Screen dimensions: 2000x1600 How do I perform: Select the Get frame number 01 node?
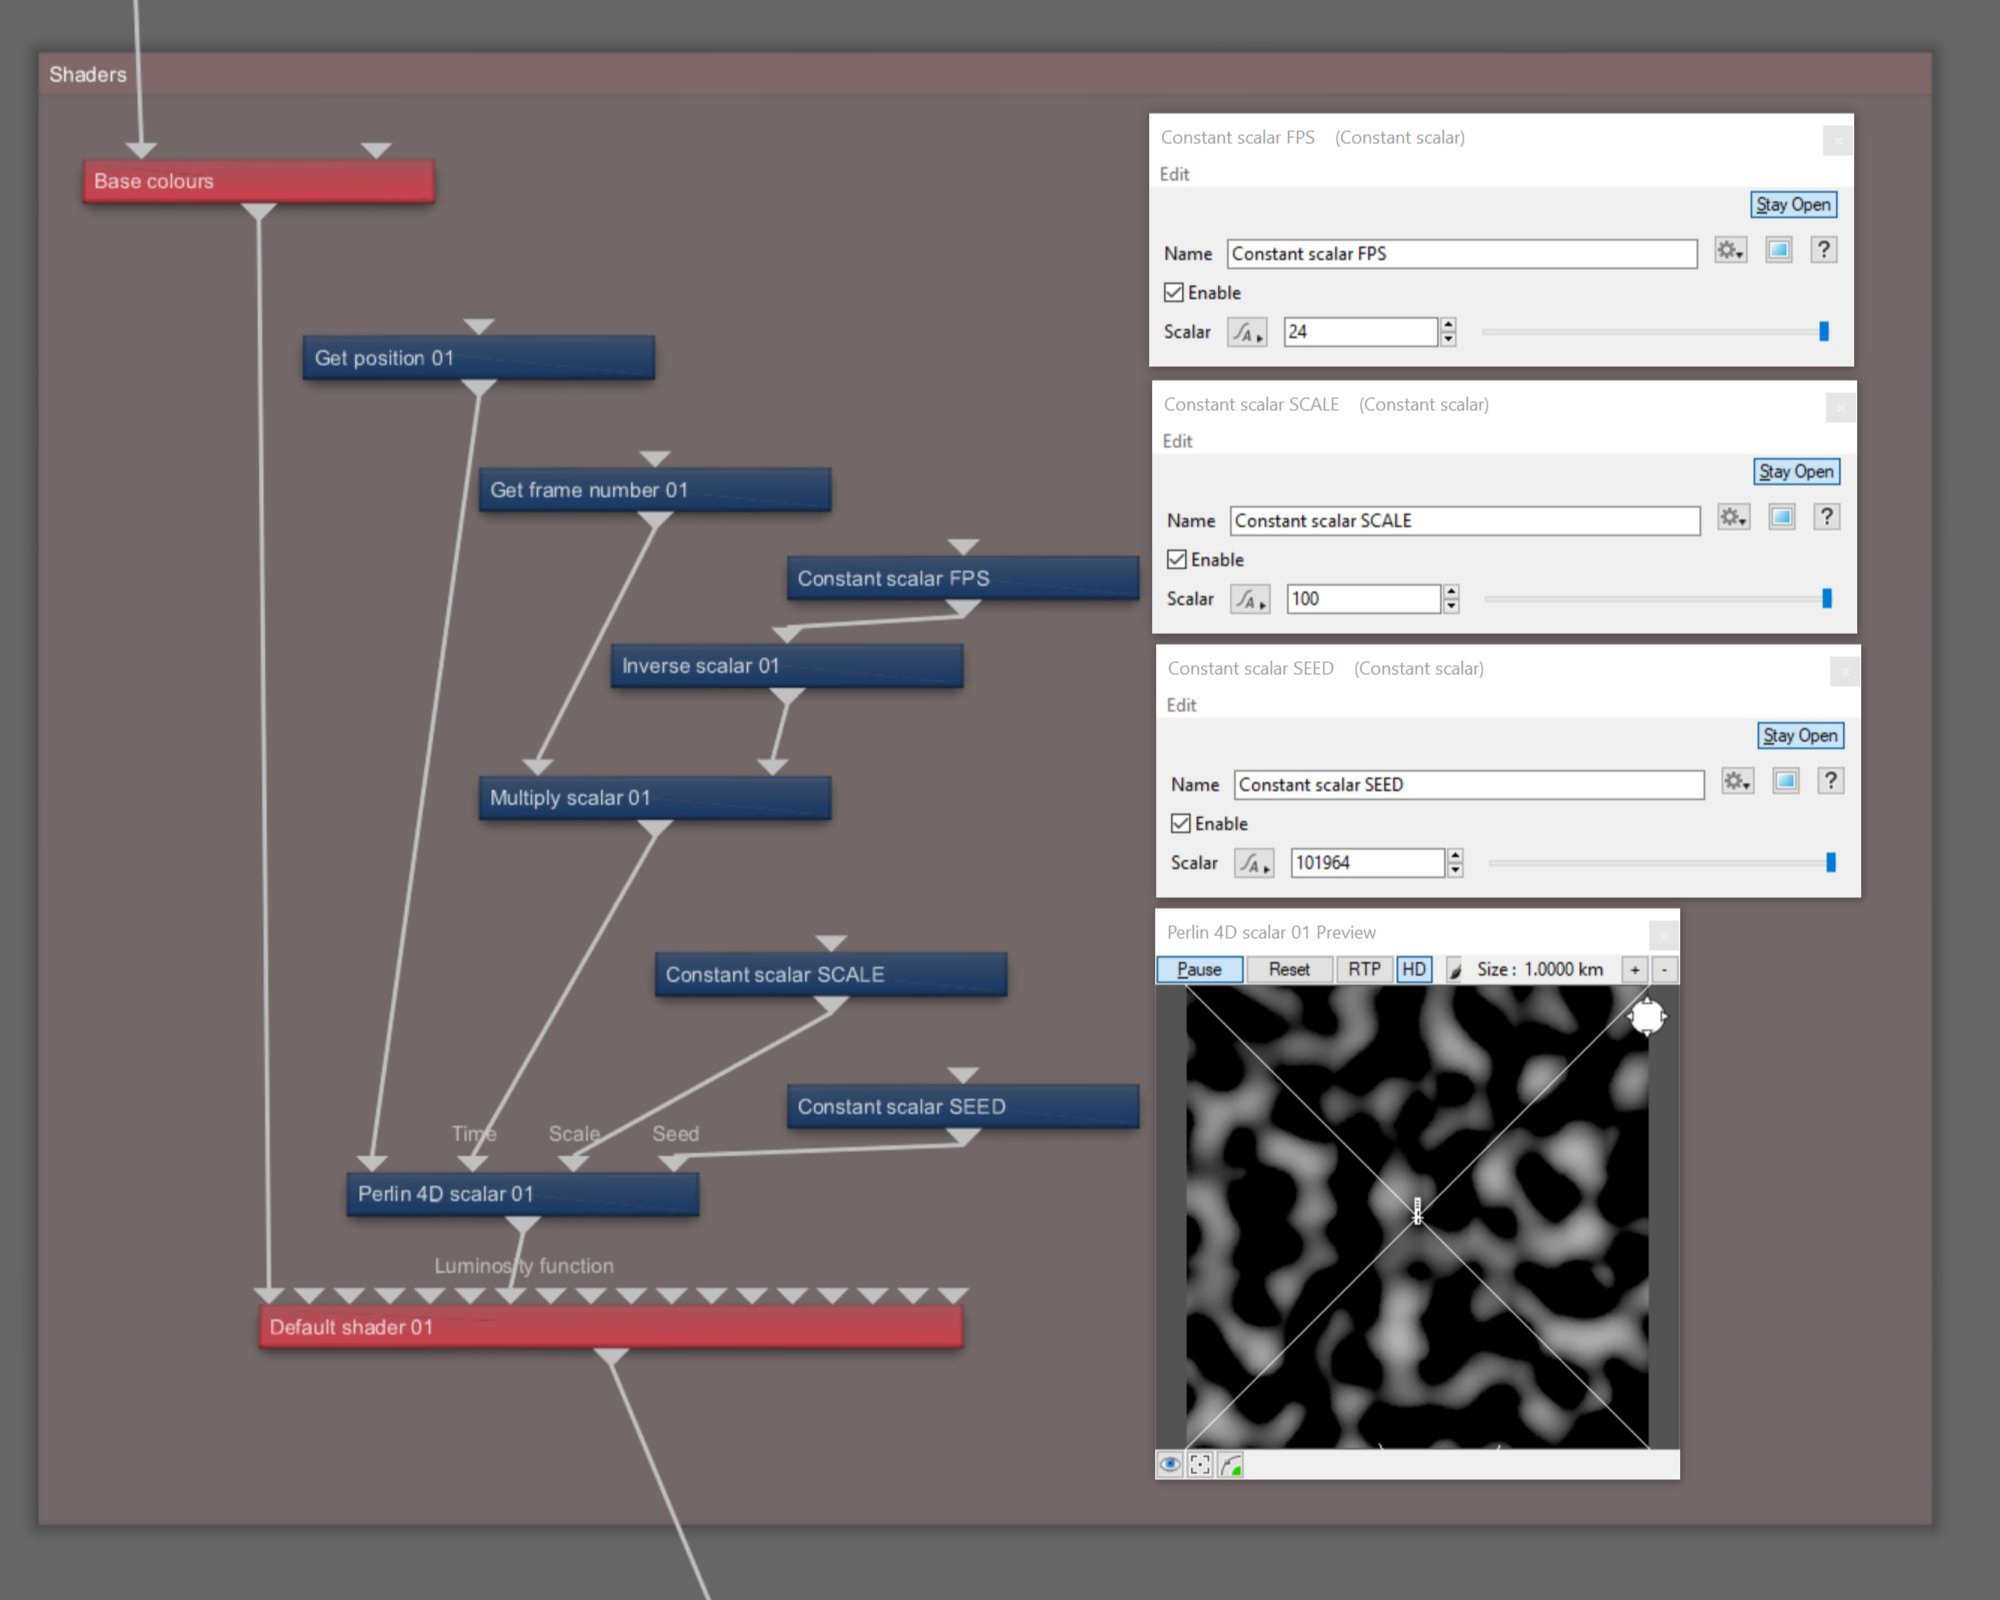click(655, 490)
